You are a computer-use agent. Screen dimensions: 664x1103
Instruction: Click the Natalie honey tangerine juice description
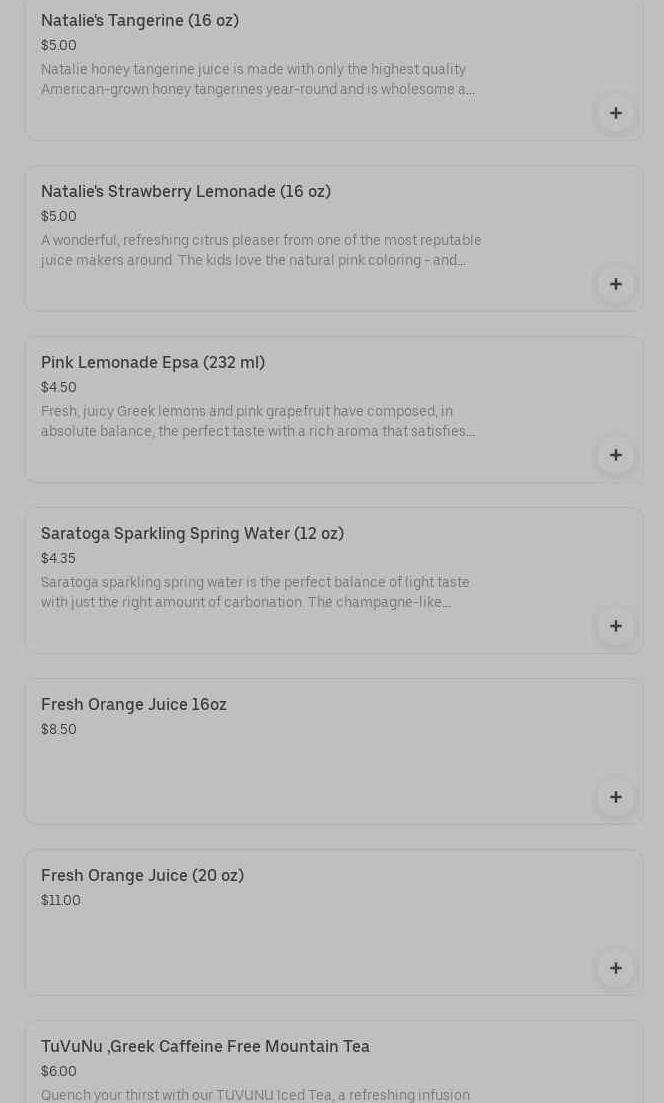[x=257, y=79]
